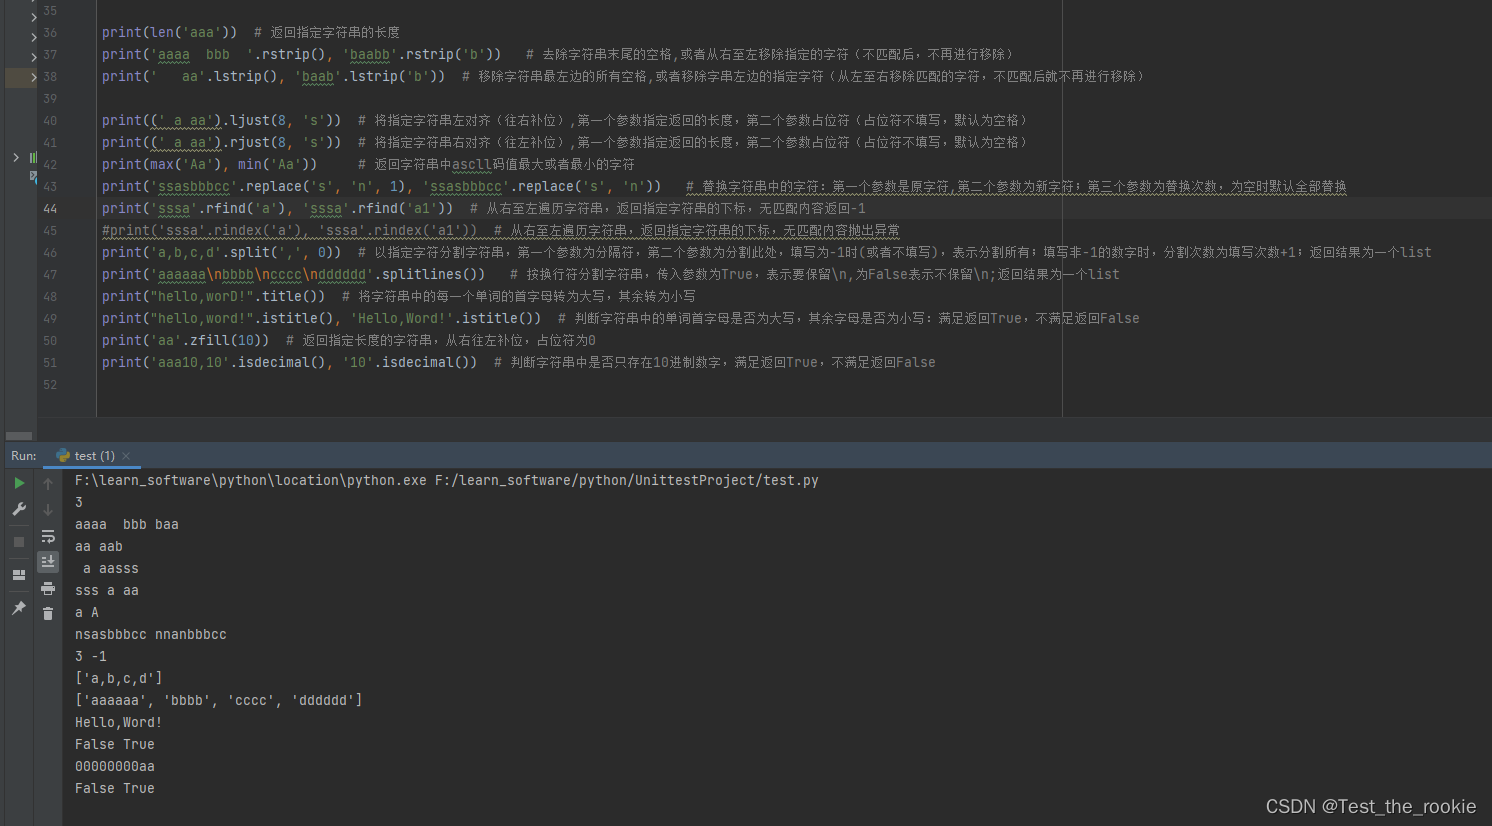Screen dimensions: 1492x826
Task: Click the istitle() code on line 49
Action: click(x=321, y=319)
